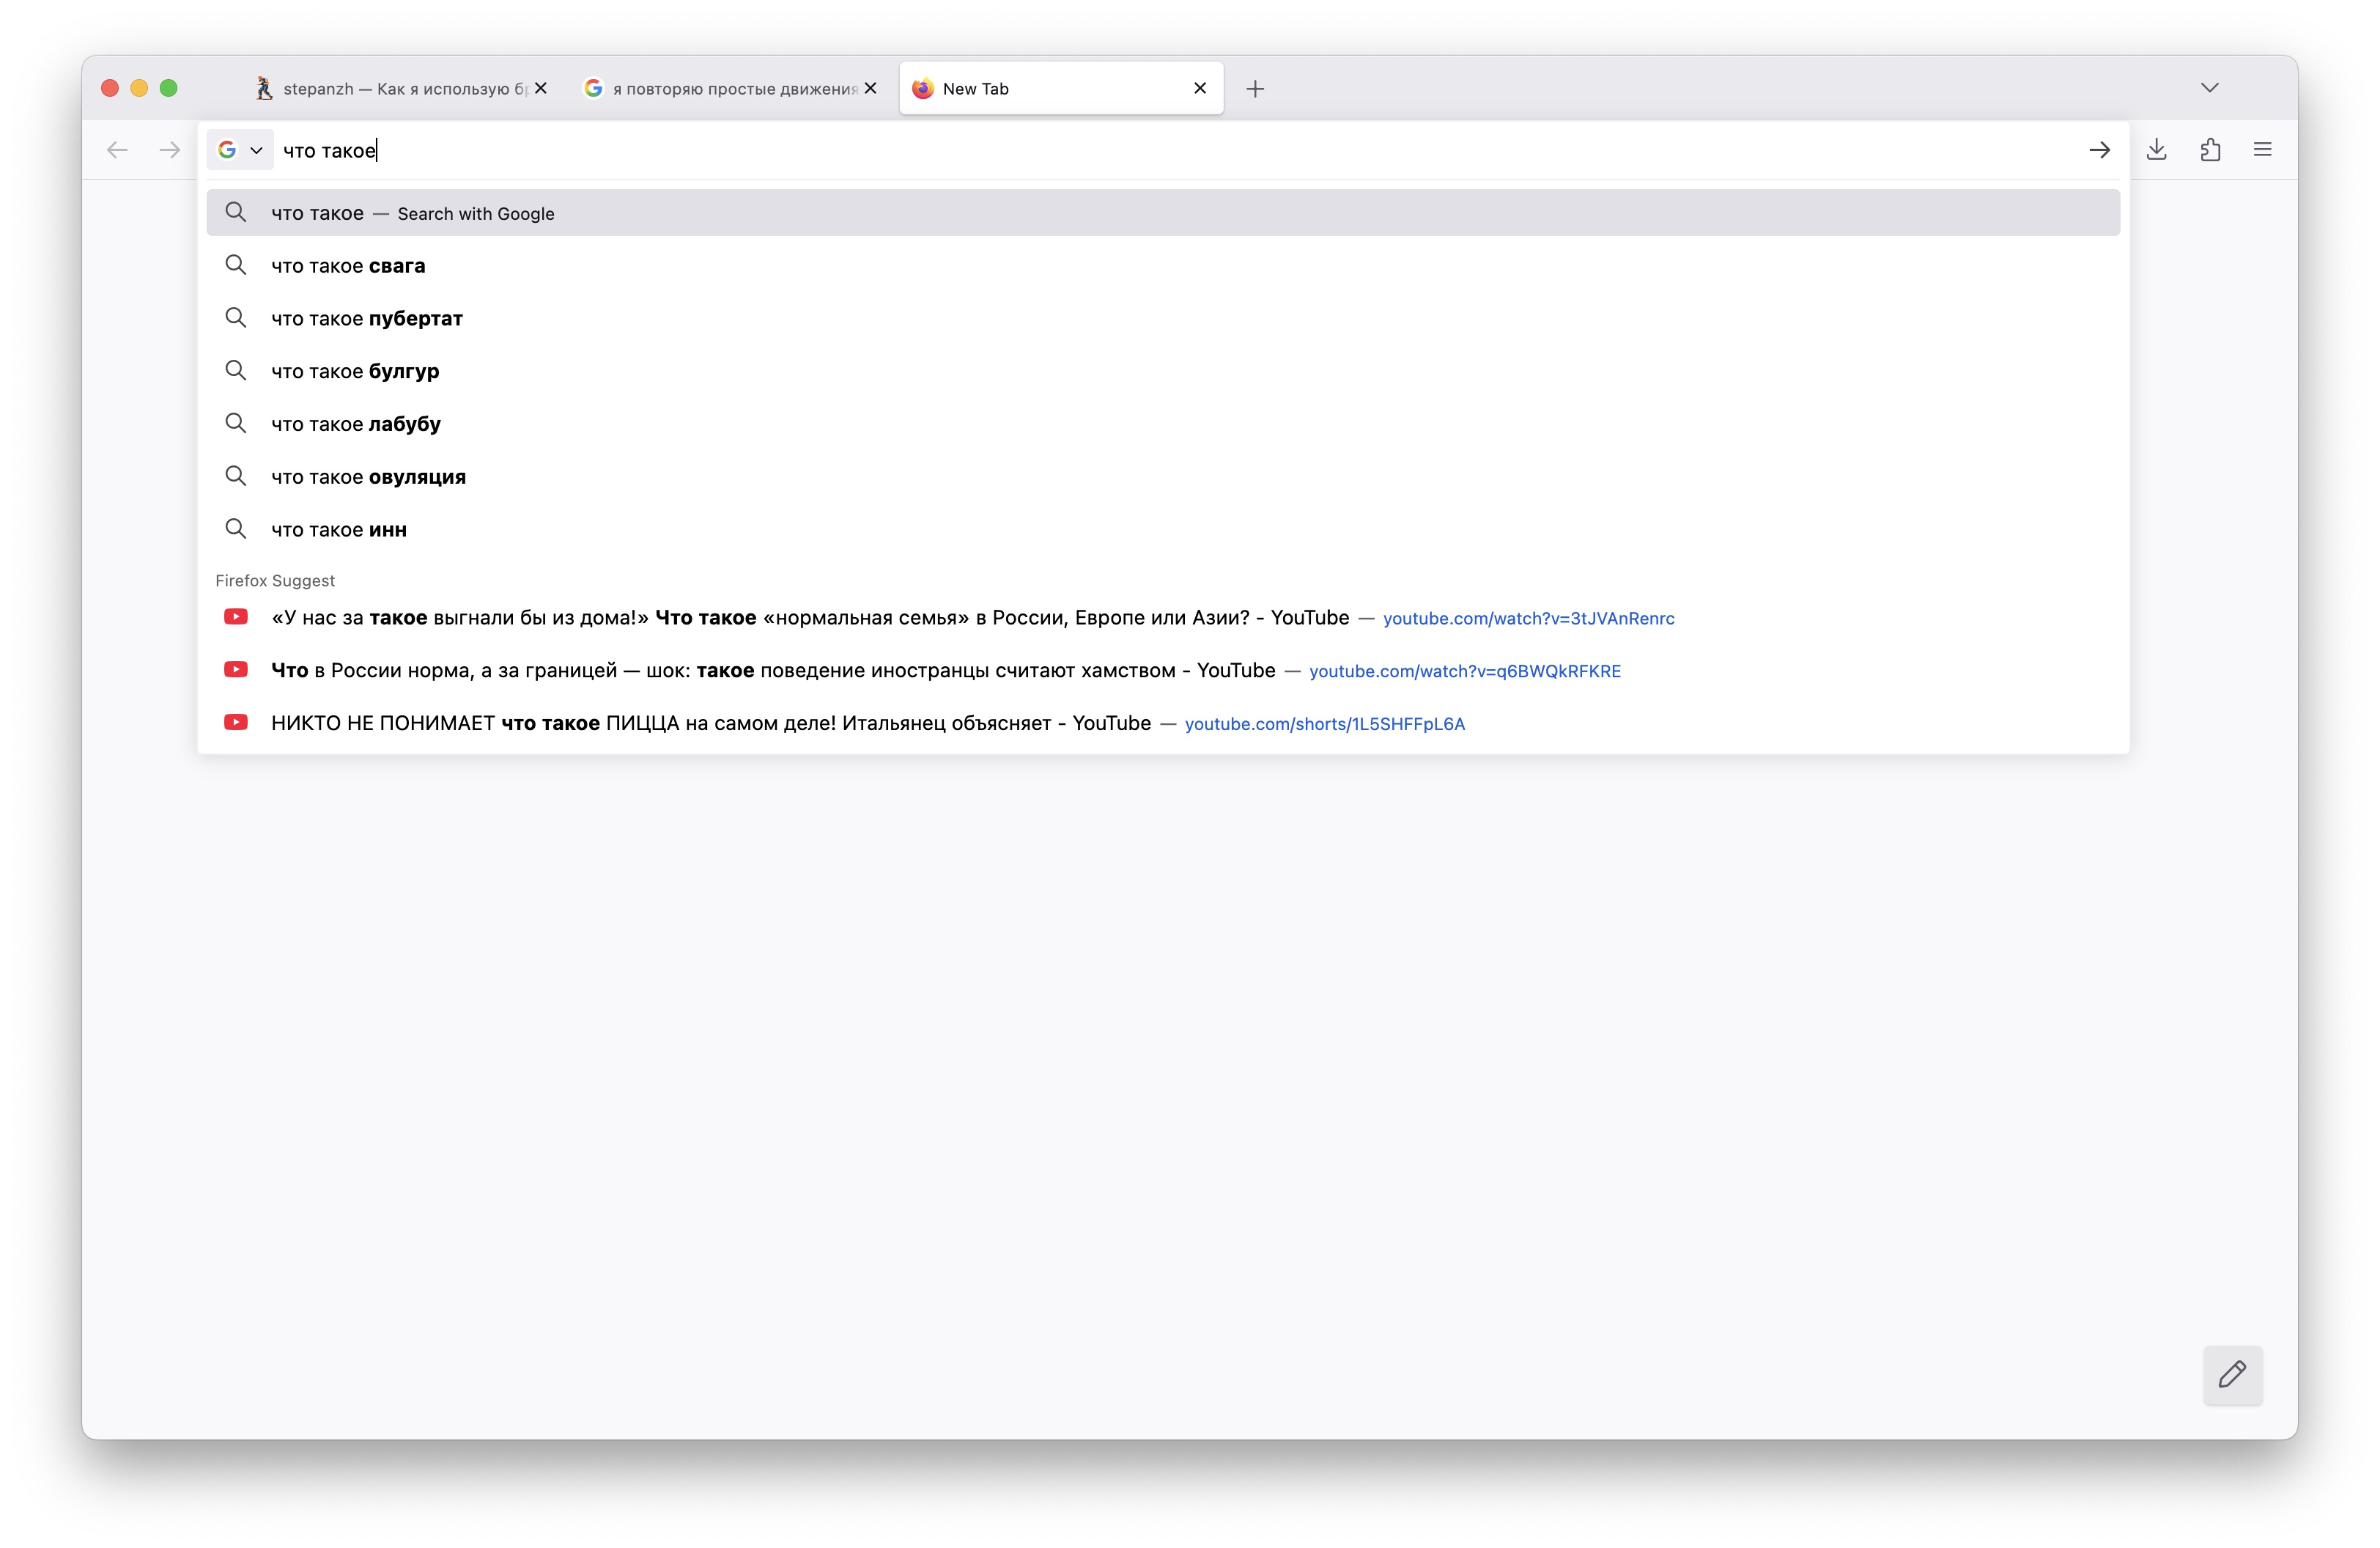
Task: Click the pencil customize icon on New Tab page
Action: [2233, 1374]
